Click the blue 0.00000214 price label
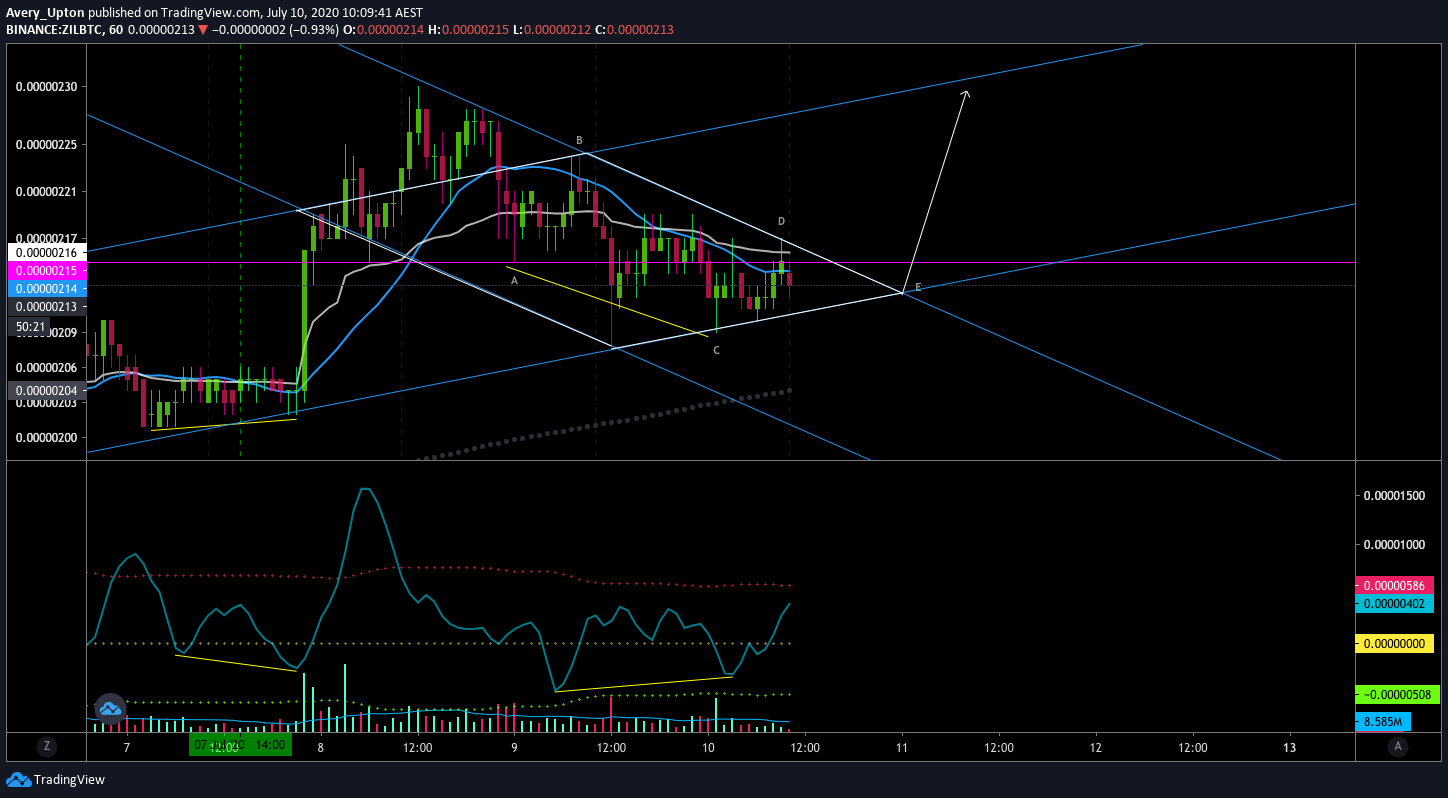 pos(46,288)
